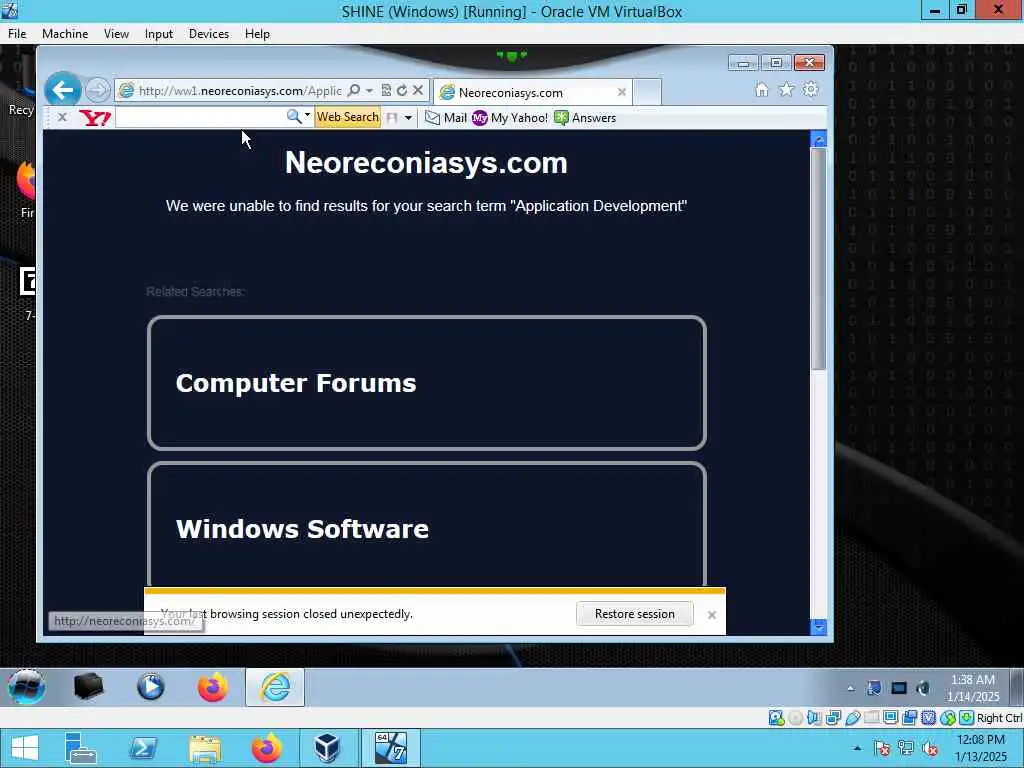
Task: Click the IE address bar URL
Action: pyautogui.click(x=240, y=91)
